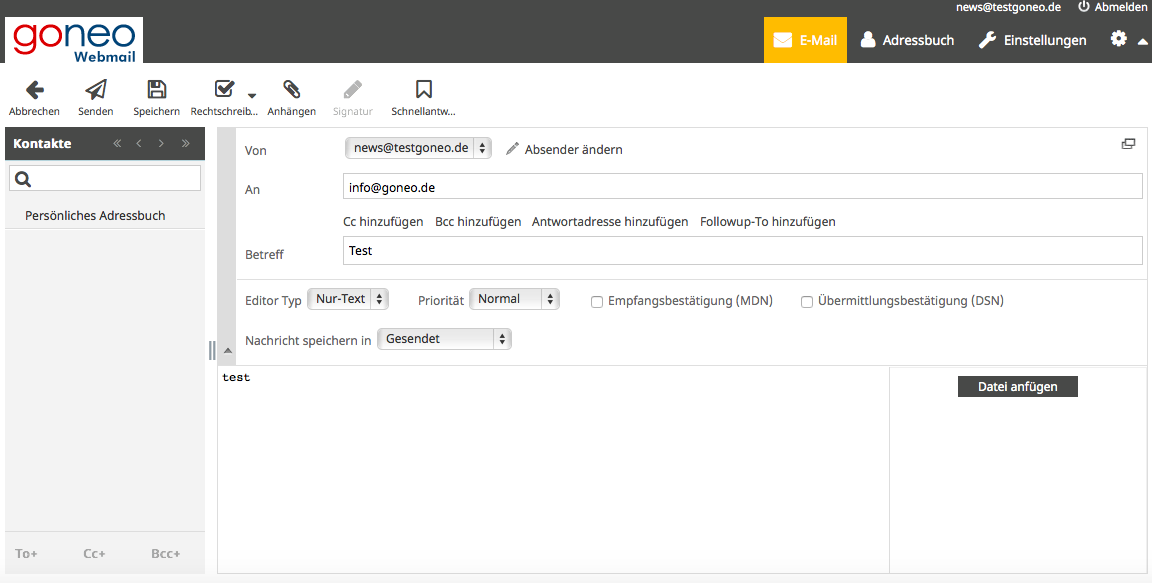The image size is (1152, 583).
Task: Open the Von sender address dropdown
Action: [418, 148]
